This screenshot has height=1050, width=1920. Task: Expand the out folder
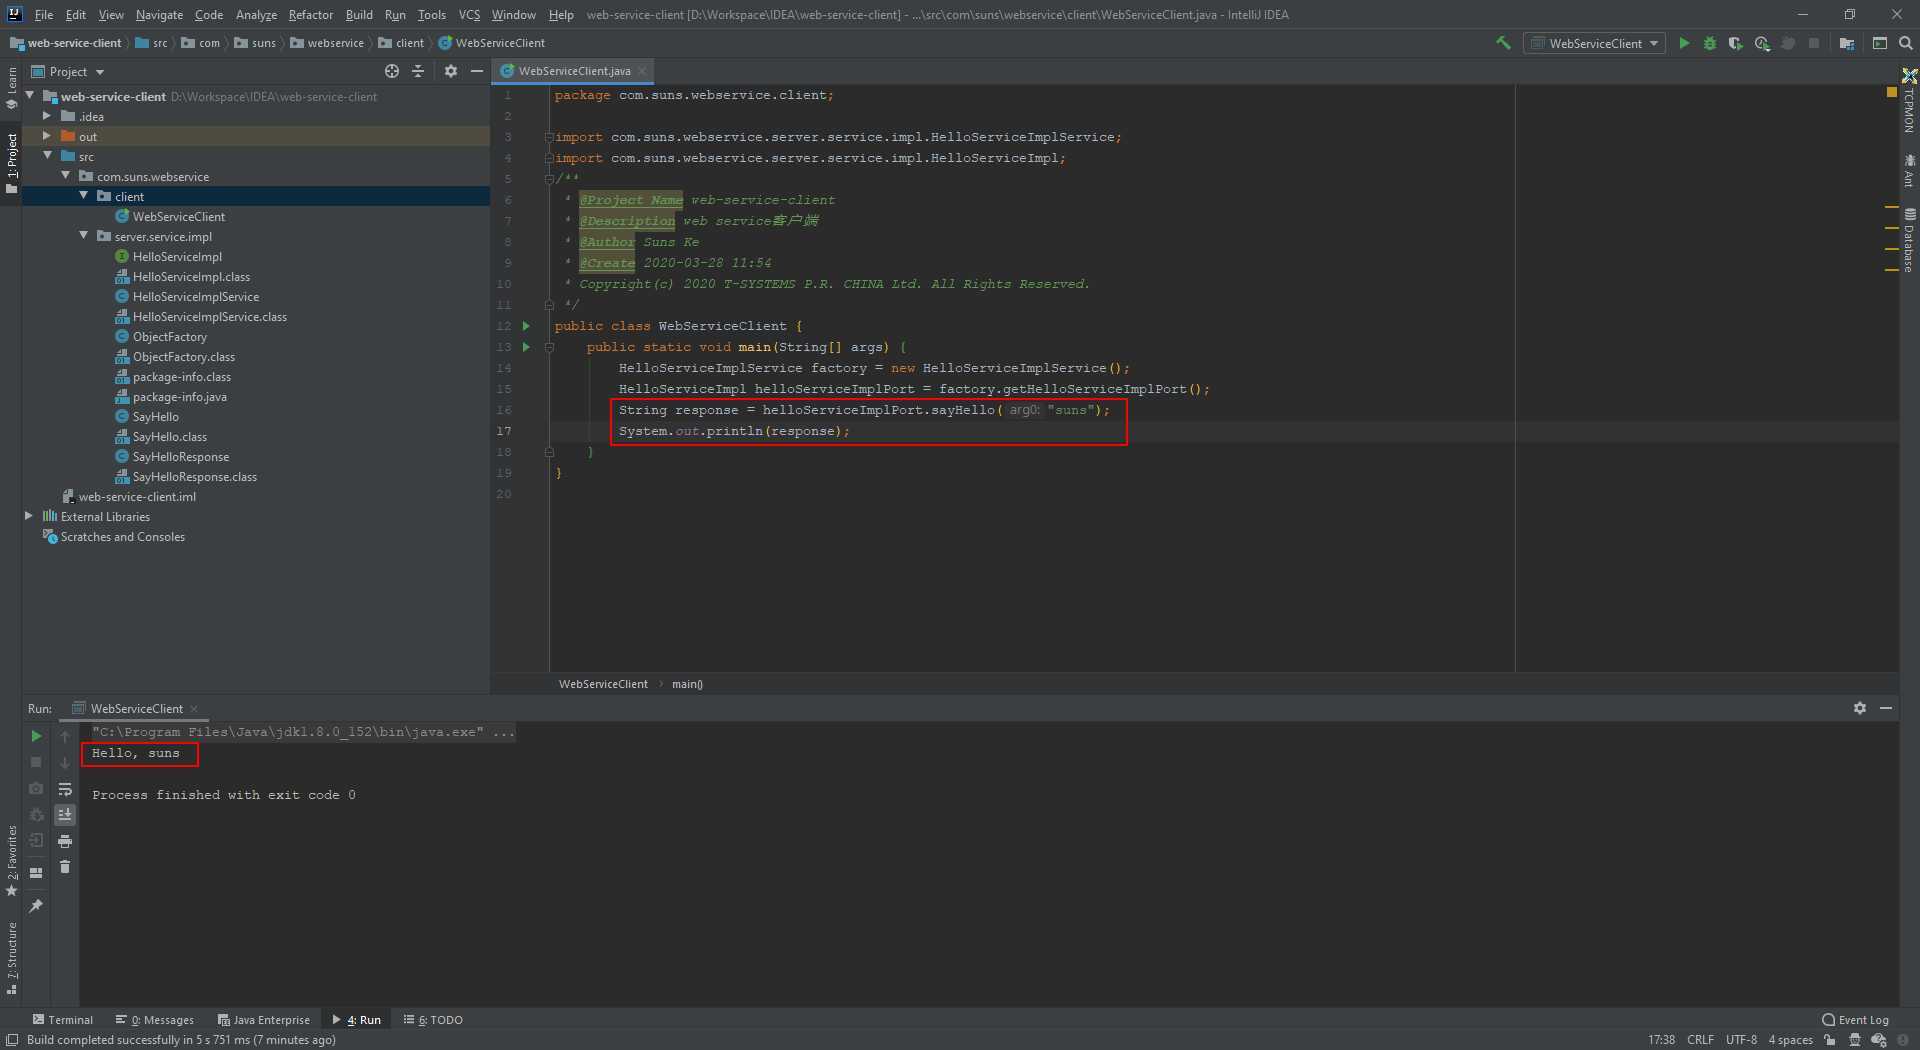[47, 136]
